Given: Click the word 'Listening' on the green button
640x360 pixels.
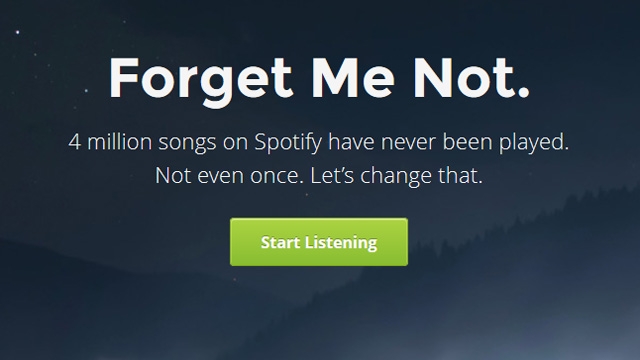Looking at the screenshot, I should [341, 243].
